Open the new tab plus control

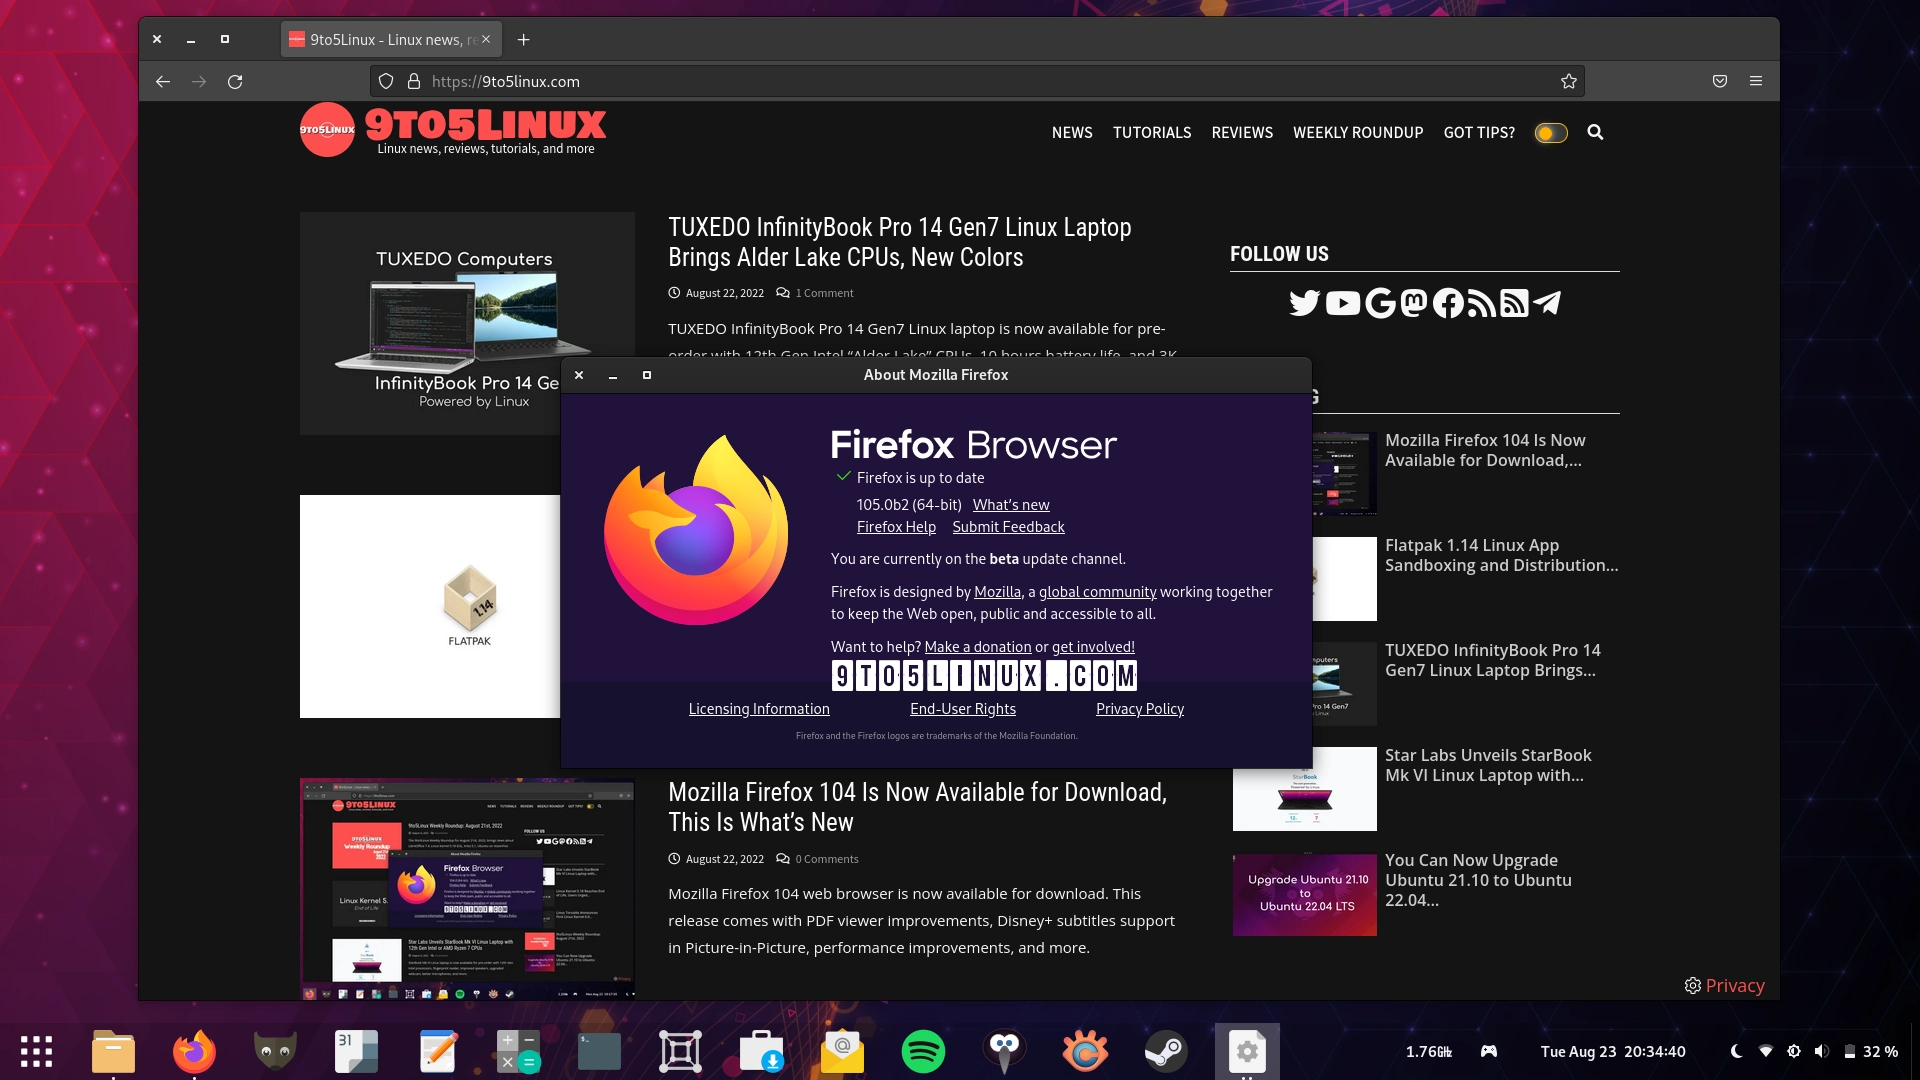click(x=524, y=39)
